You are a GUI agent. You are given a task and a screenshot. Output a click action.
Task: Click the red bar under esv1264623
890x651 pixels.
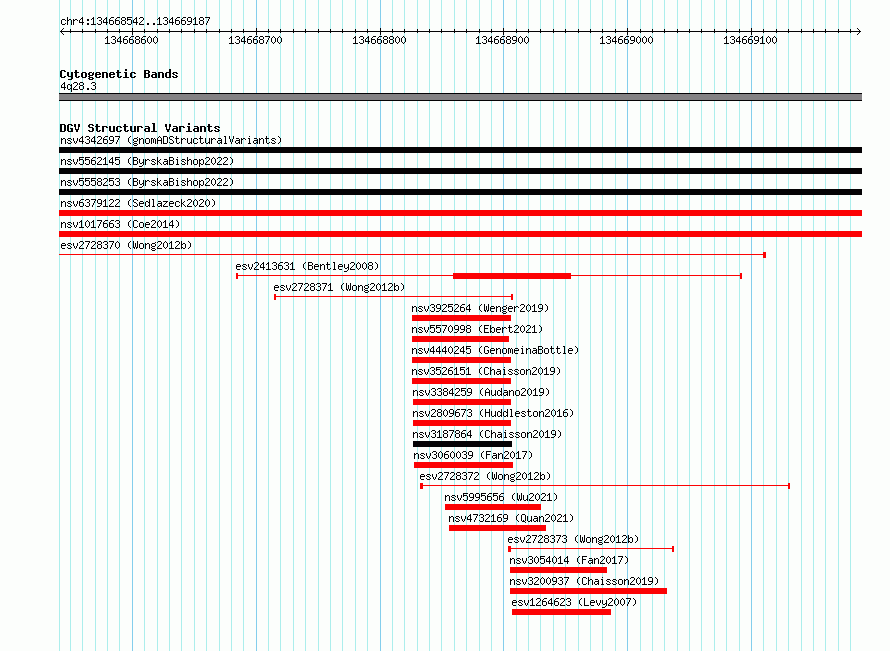561,612
